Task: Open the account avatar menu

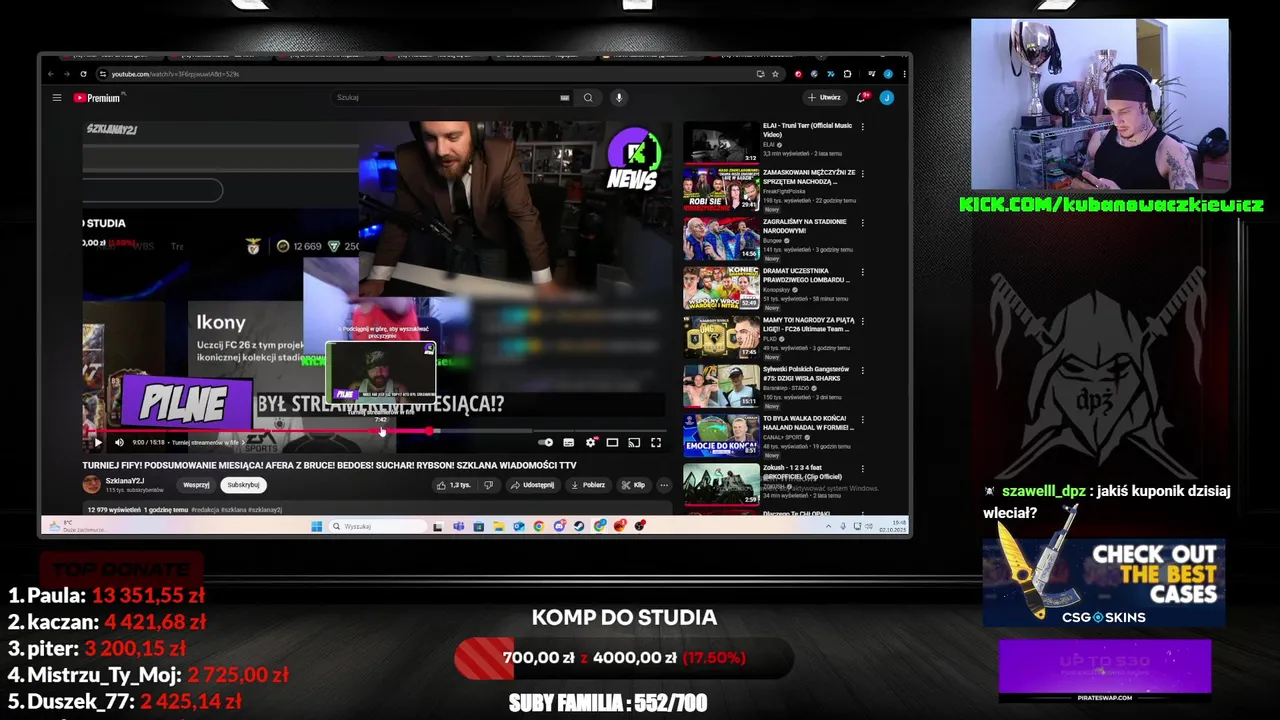Action: pos(886,98)
